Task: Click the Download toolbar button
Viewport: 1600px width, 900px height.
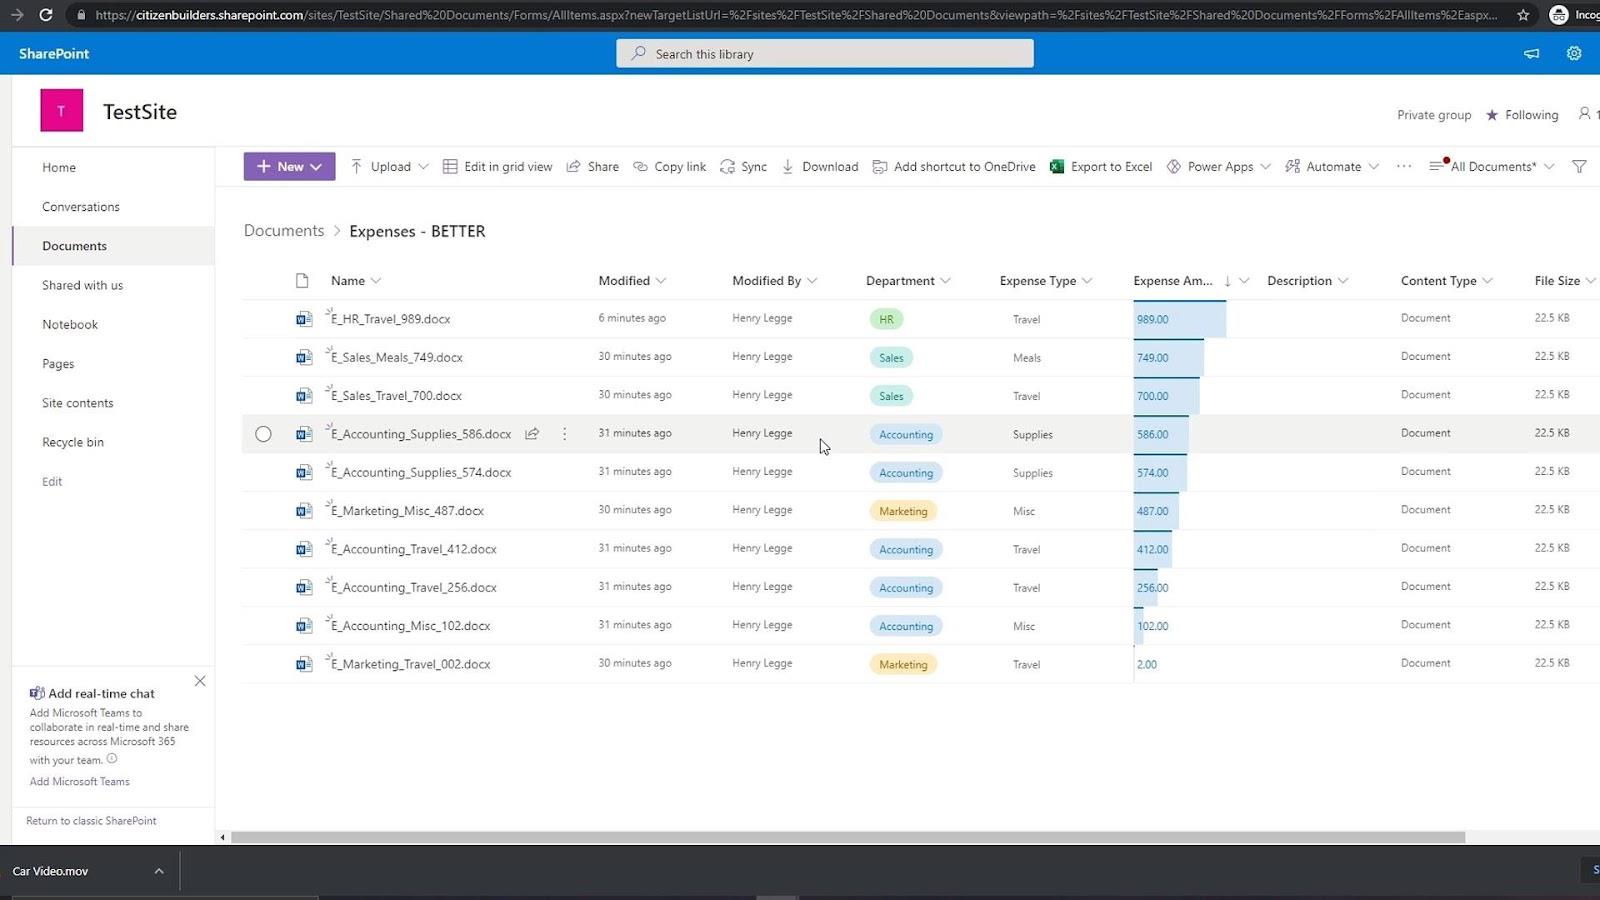Action: pos(819,167)
